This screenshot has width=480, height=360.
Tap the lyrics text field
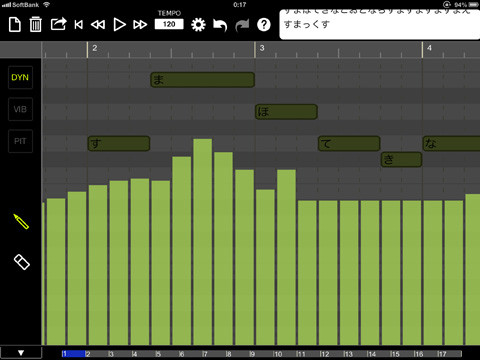click(380, 24)
